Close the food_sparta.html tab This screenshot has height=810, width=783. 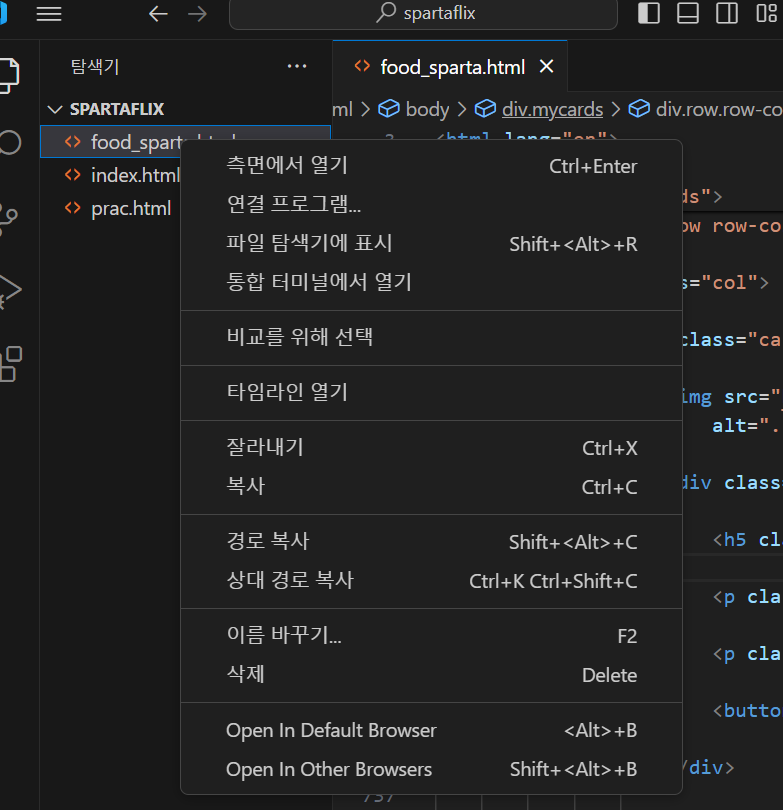point(546,66)
